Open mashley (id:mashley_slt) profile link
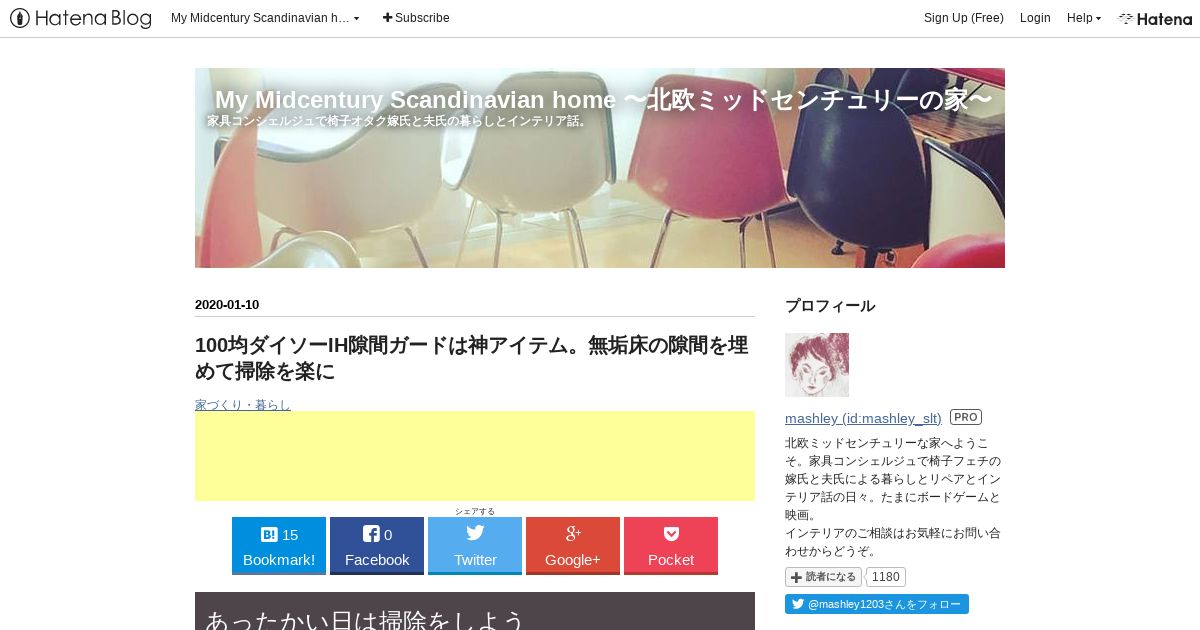Screen dimensions: 1200x630 pos(863,418)
